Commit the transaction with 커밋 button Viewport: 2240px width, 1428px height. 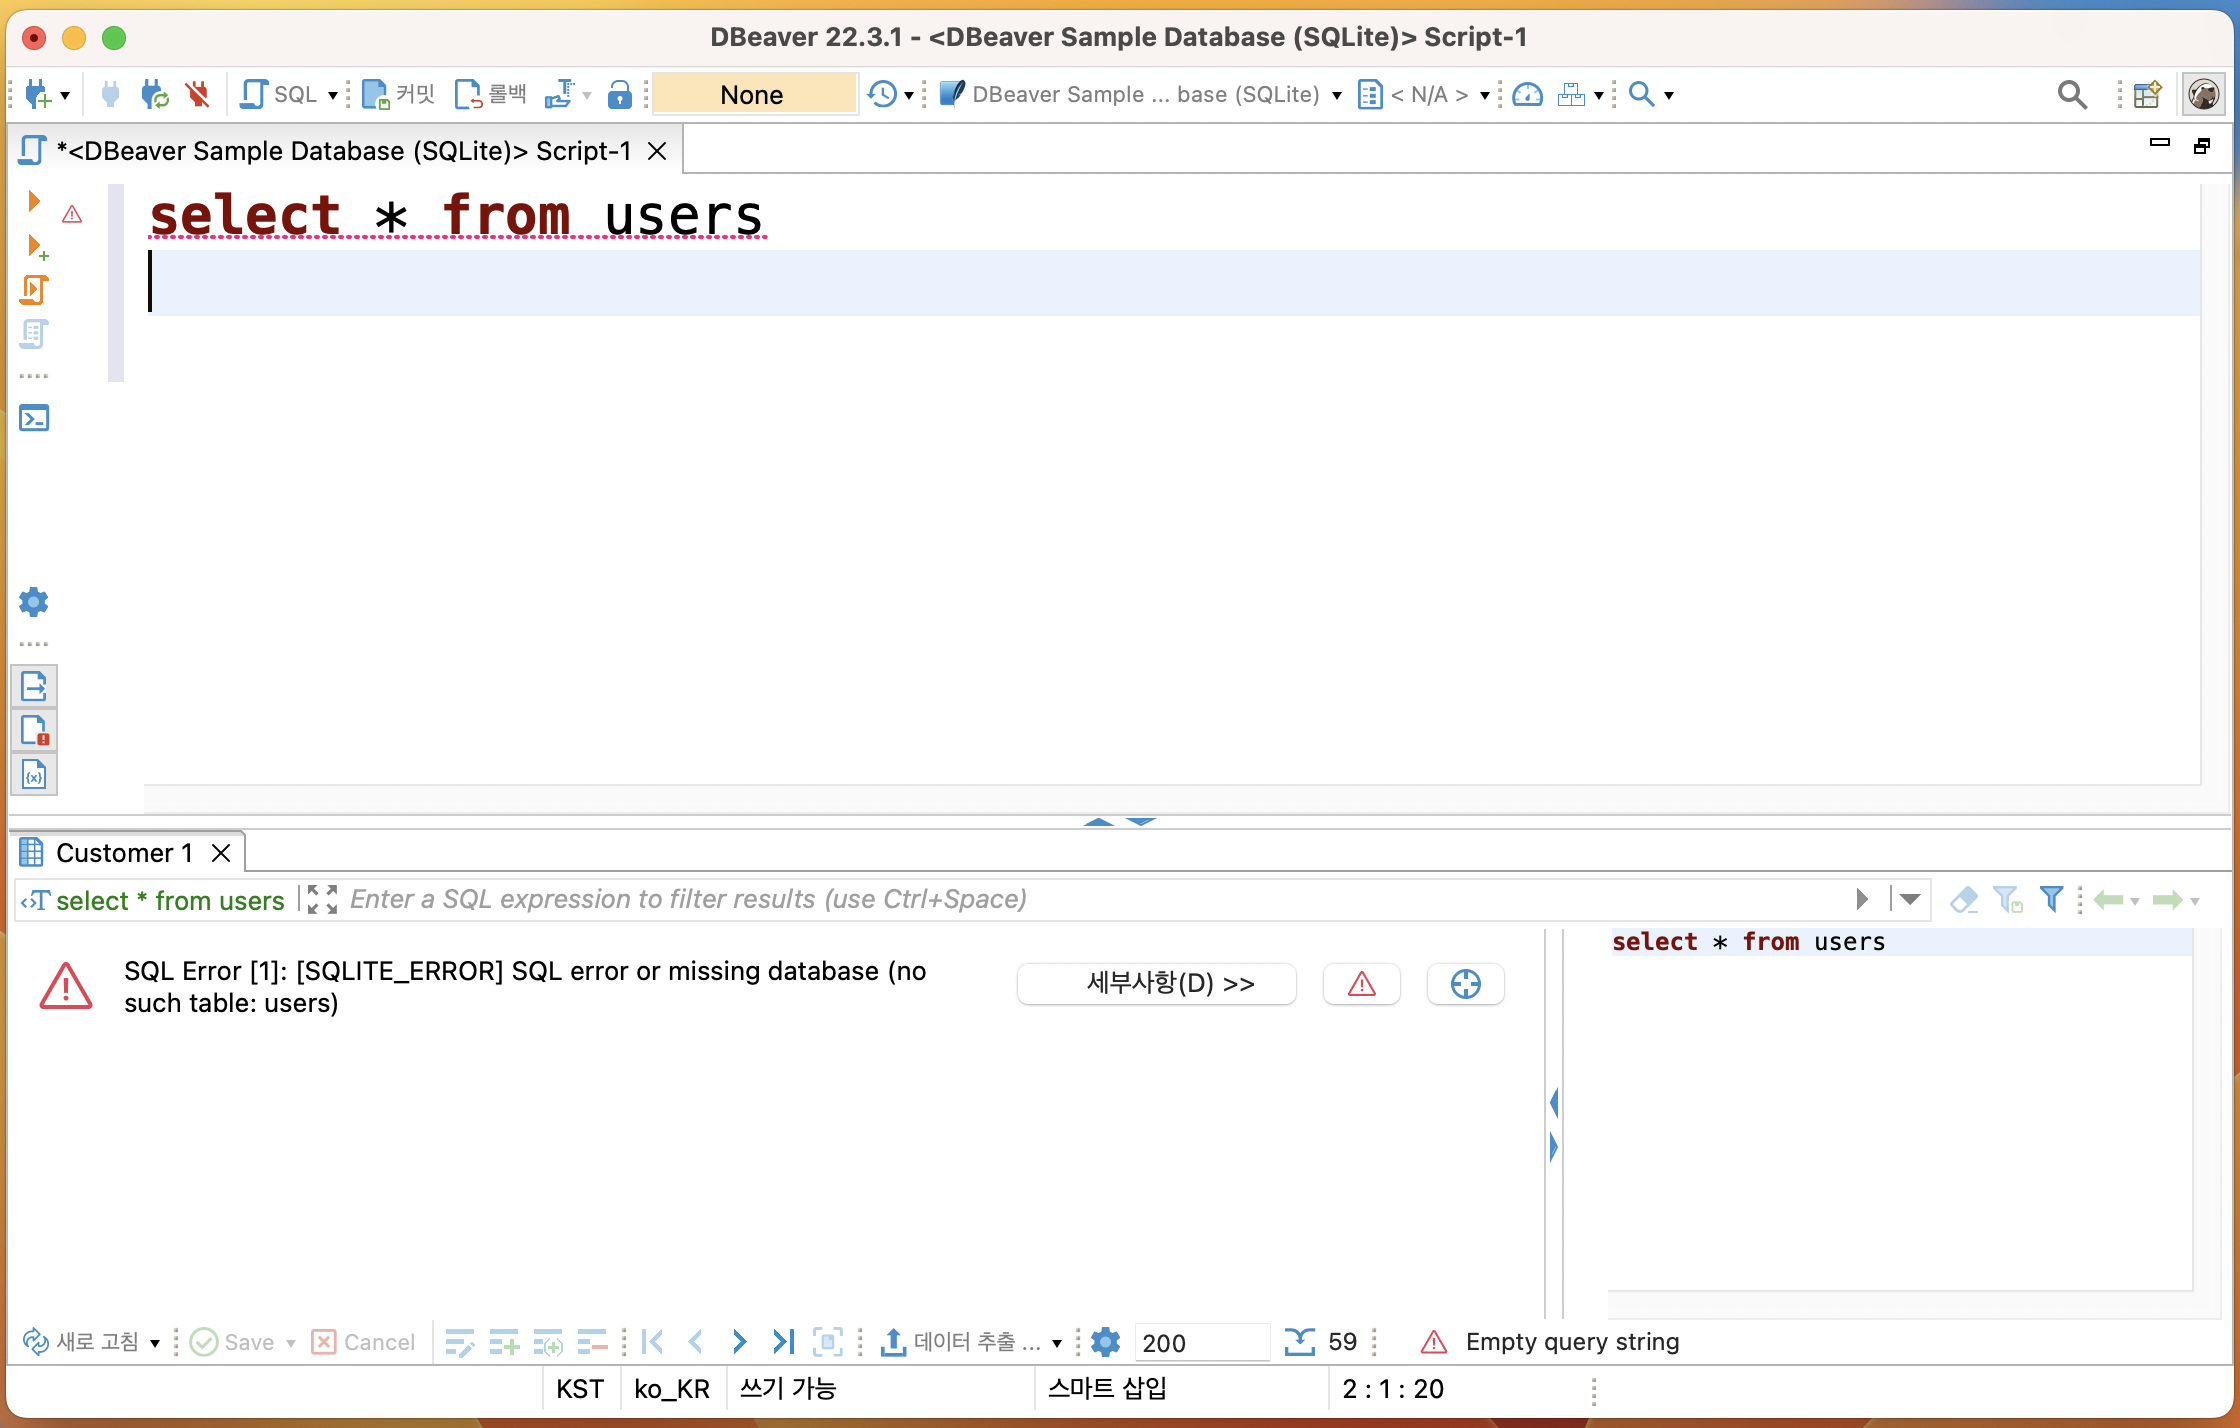click(x=398, y=94)
